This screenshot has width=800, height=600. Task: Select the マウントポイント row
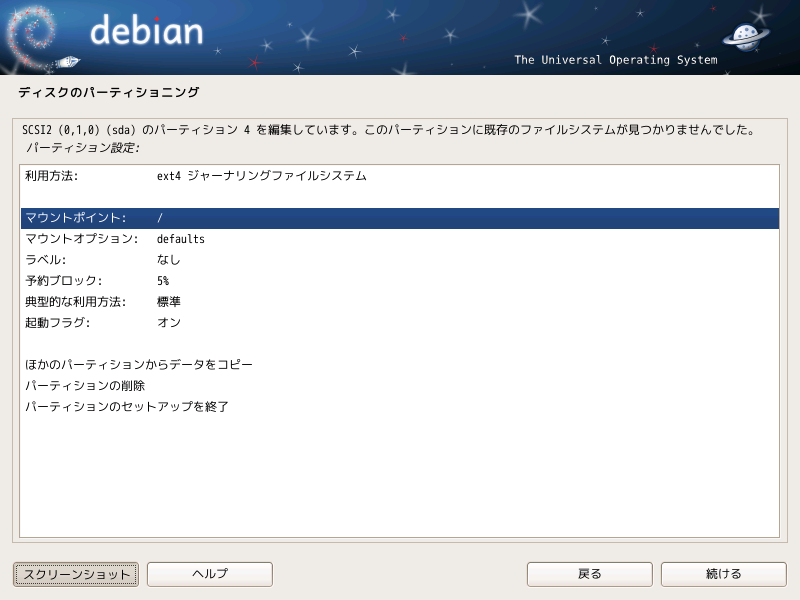(x=399, y=218)
